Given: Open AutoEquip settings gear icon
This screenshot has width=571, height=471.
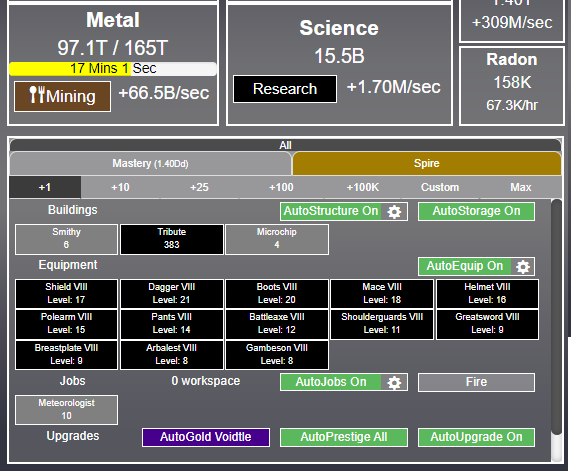Looking at the screenshot, I should (523, 267).
